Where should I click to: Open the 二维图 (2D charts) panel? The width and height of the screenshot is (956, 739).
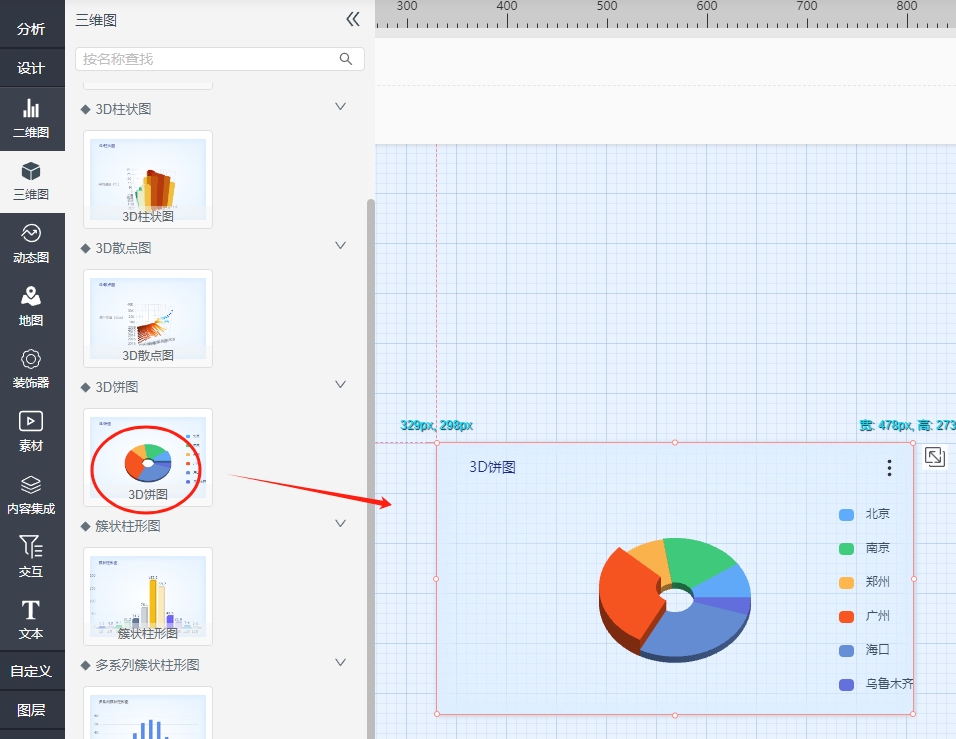31,118
